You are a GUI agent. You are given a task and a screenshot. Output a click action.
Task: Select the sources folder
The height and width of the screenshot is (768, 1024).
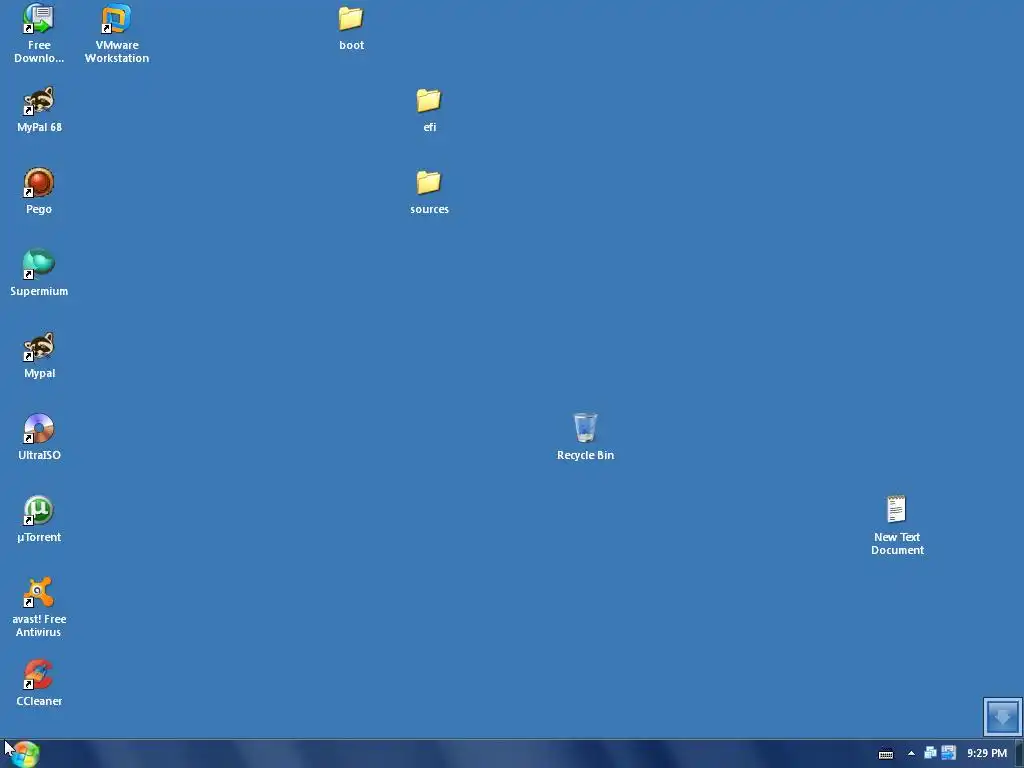[x=429, y=192]
